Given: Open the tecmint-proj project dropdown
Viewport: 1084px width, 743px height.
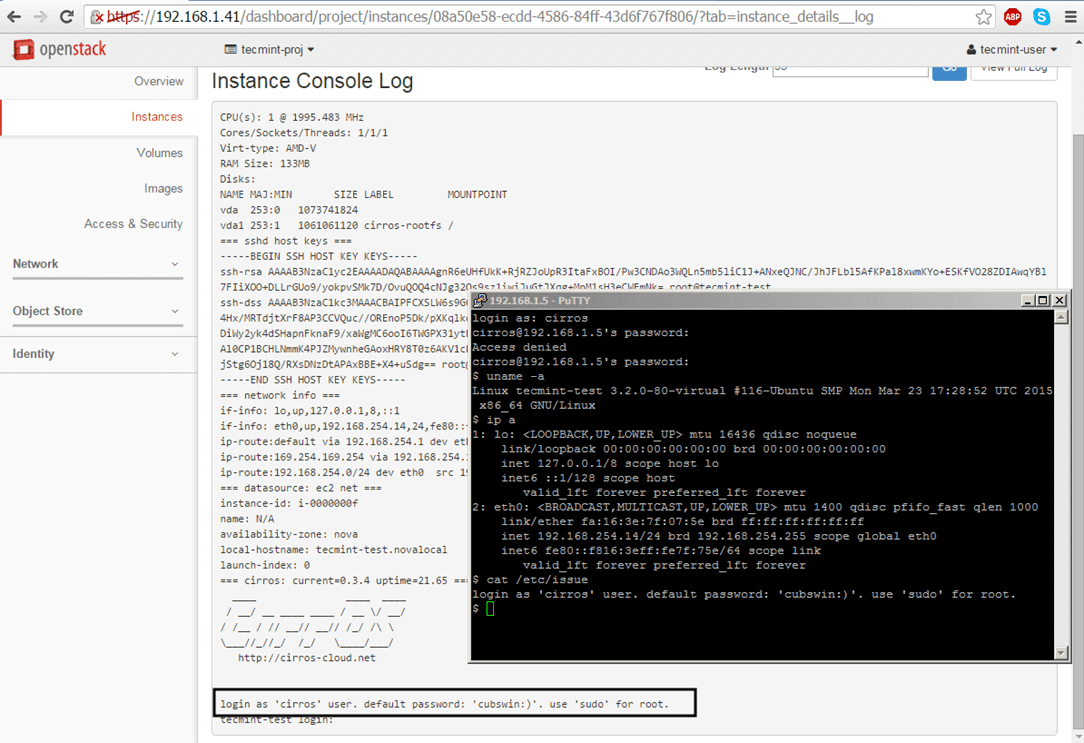Looking at the screenshot, I should coord(270,50).
